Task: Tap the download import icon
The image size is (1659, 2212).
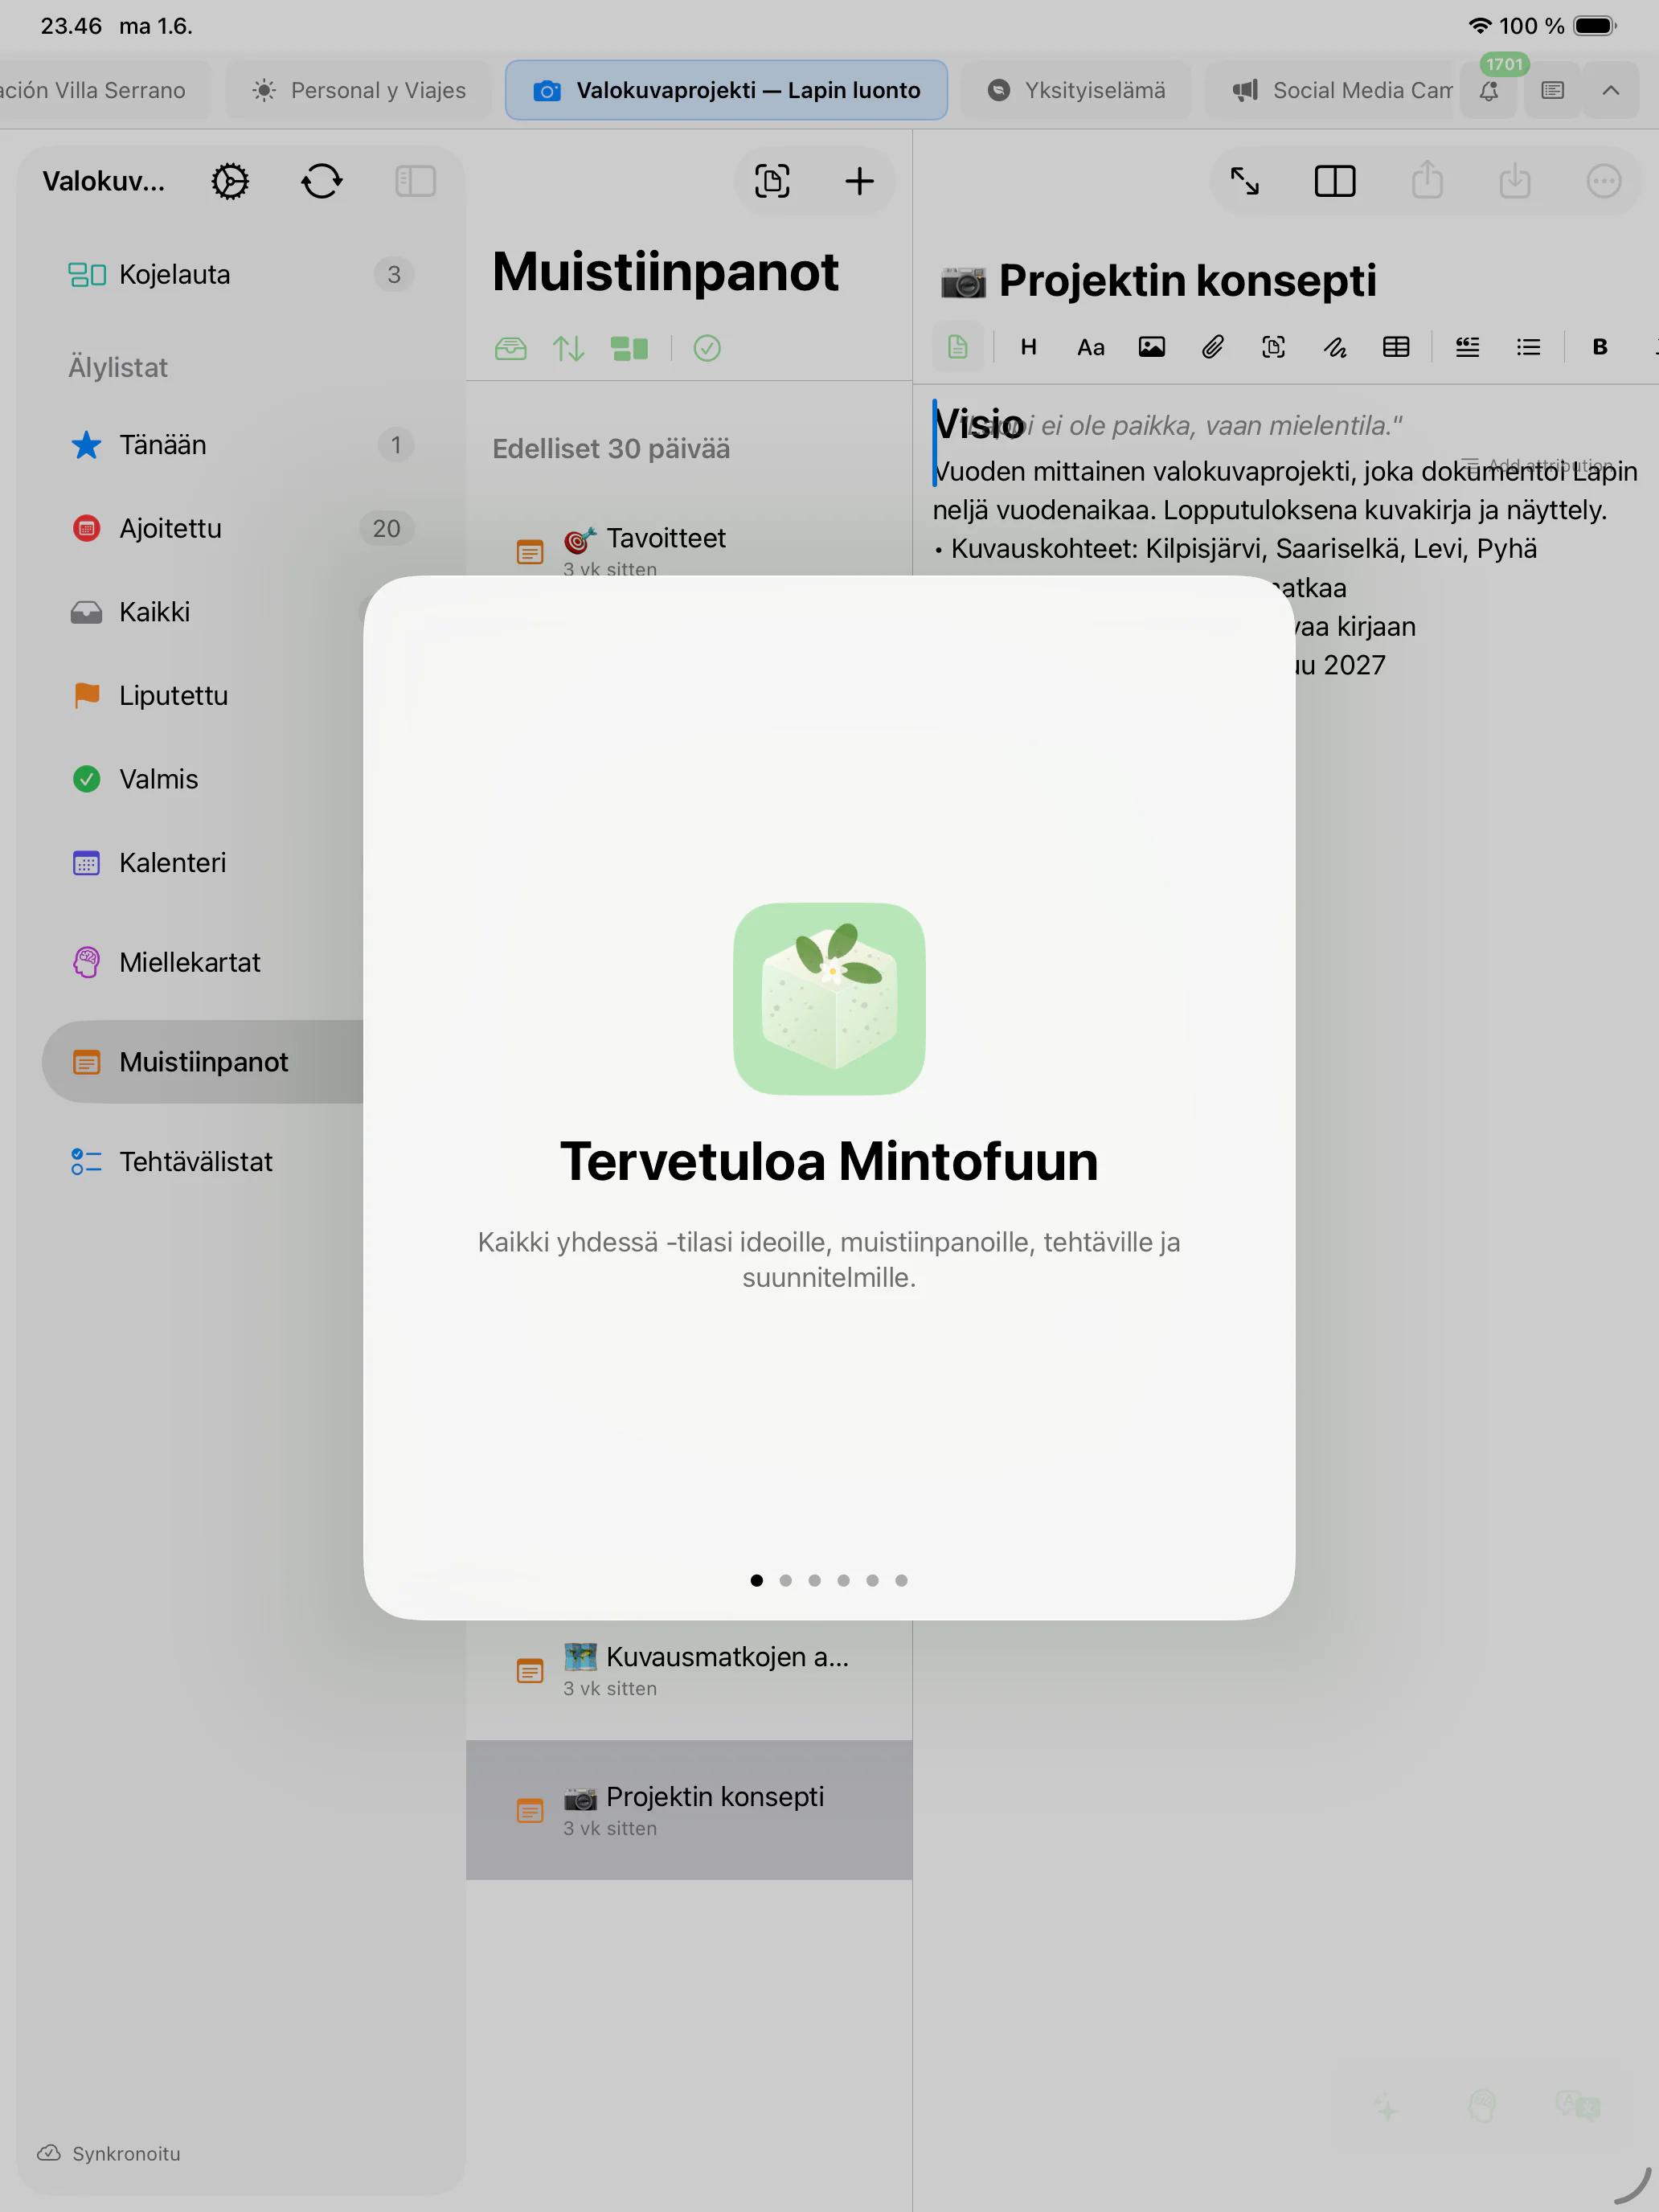Action: [x=1515, y=181]
